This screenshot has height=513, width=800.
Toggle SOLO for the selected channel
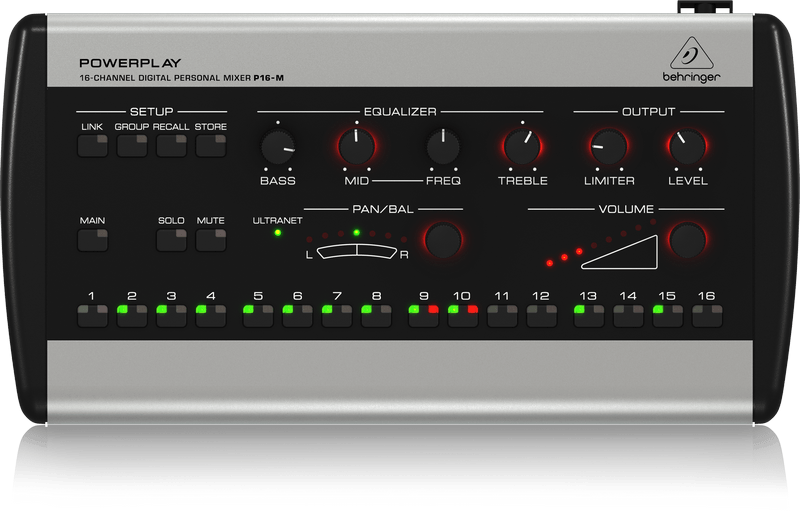pos(171,240)
